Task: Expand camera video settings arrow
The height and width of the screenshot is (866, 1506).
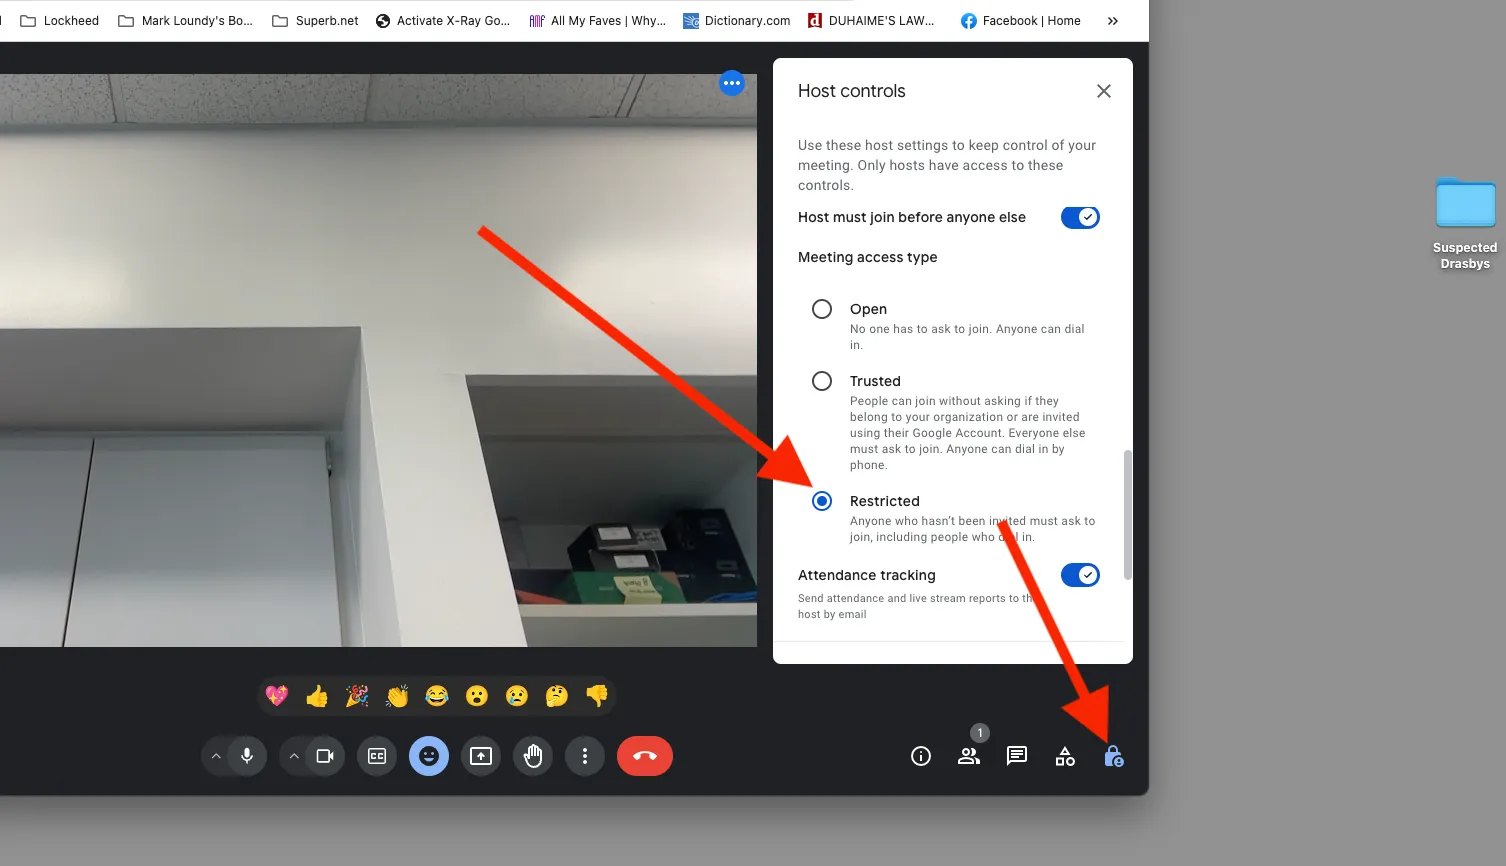Action: pos(294,756)
